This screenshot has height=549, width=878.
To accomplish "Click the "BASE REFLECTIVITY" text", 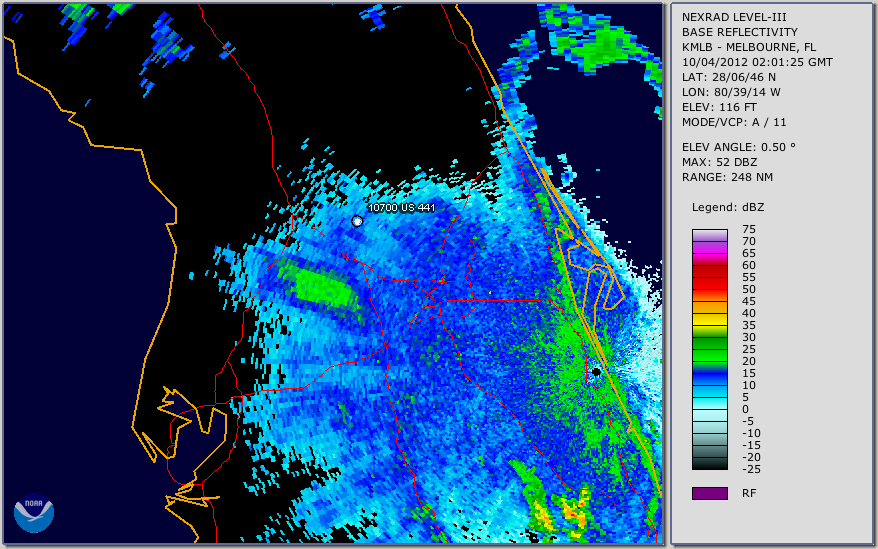I will (x=740, y=32).
